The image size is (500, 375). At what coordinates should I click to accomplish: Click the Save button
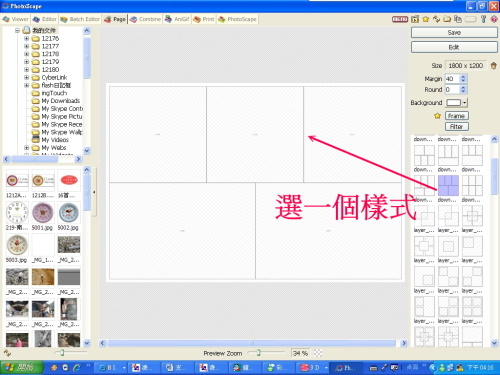[454, 32]
